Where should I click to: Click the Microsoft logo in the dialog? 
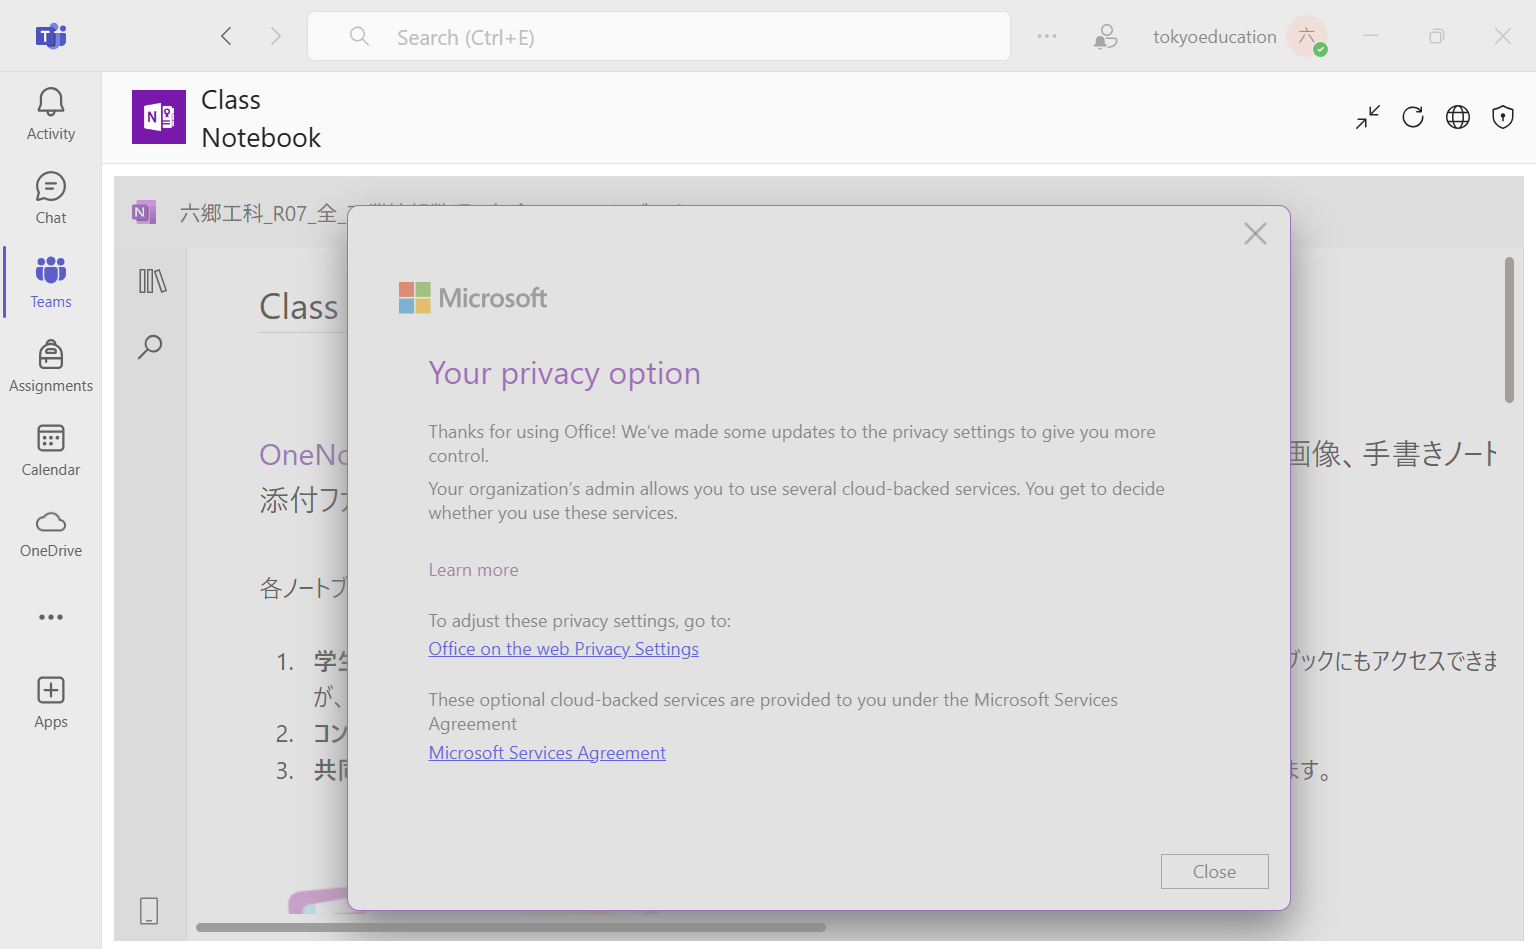point(473,298)
